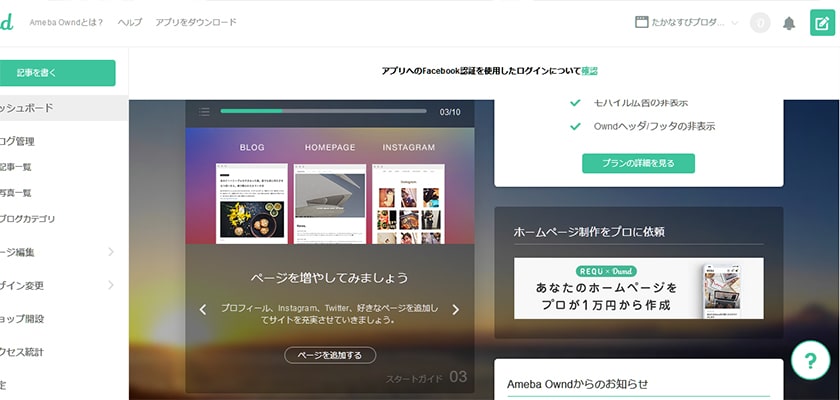Viewport: 840px width, 400px height.
Task: Click the Ameba Owndからのお知らせ heading
Action: coord(578,384)
